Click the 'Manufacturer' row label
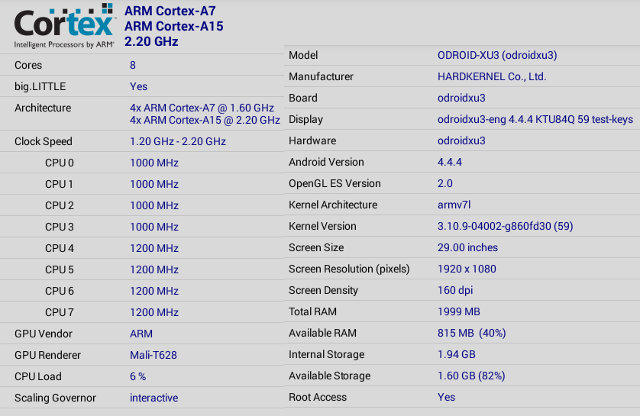 click(x=321, y=76)
